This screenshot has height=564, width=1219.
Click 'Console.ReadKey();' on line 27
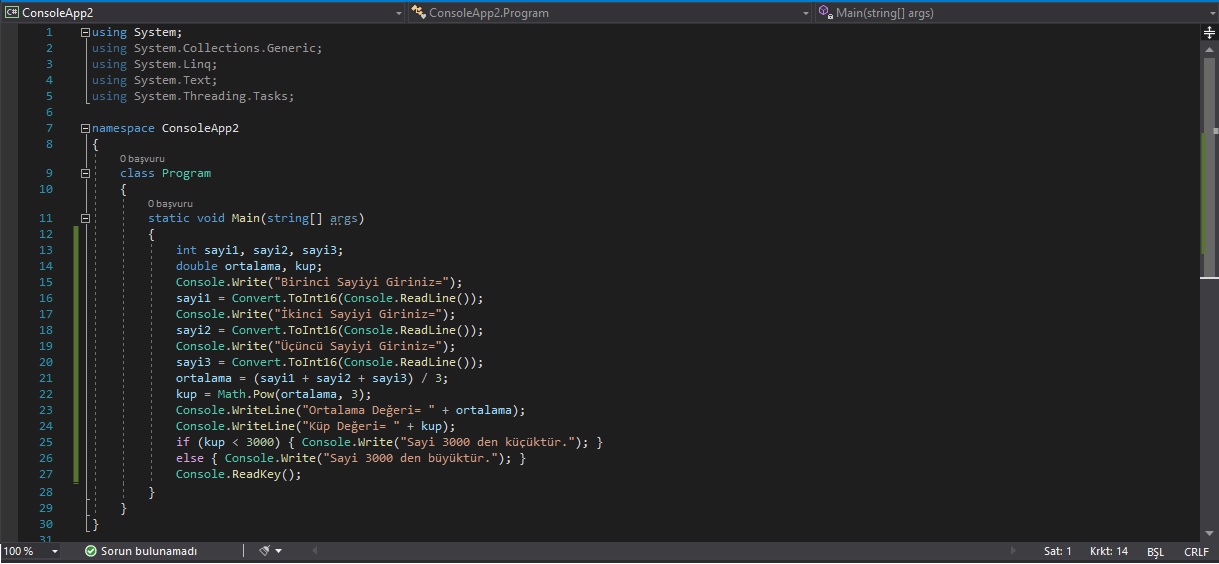tap(238, 474)
